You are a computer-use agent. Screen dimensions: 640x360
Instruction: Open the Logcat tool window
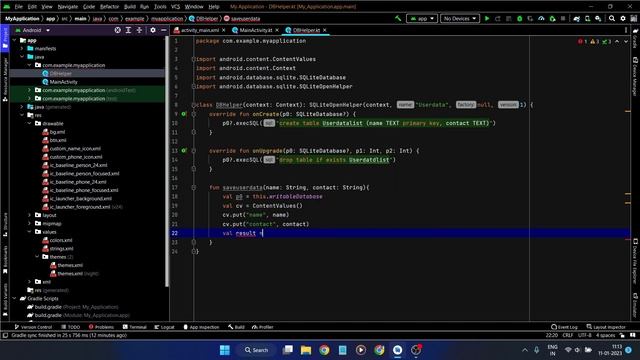[164, 327]
